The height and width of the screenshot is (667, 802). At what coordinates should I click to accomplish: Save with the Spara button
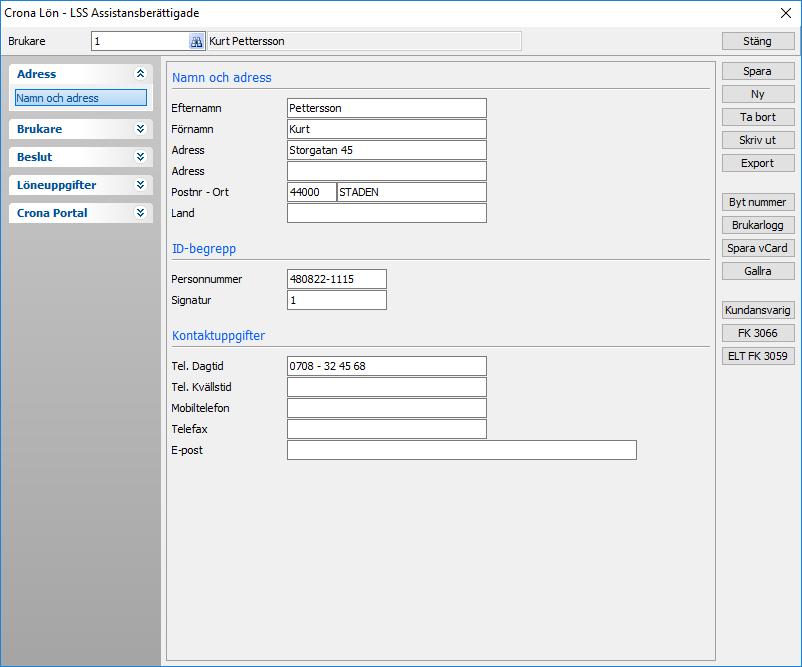(758, 71)
